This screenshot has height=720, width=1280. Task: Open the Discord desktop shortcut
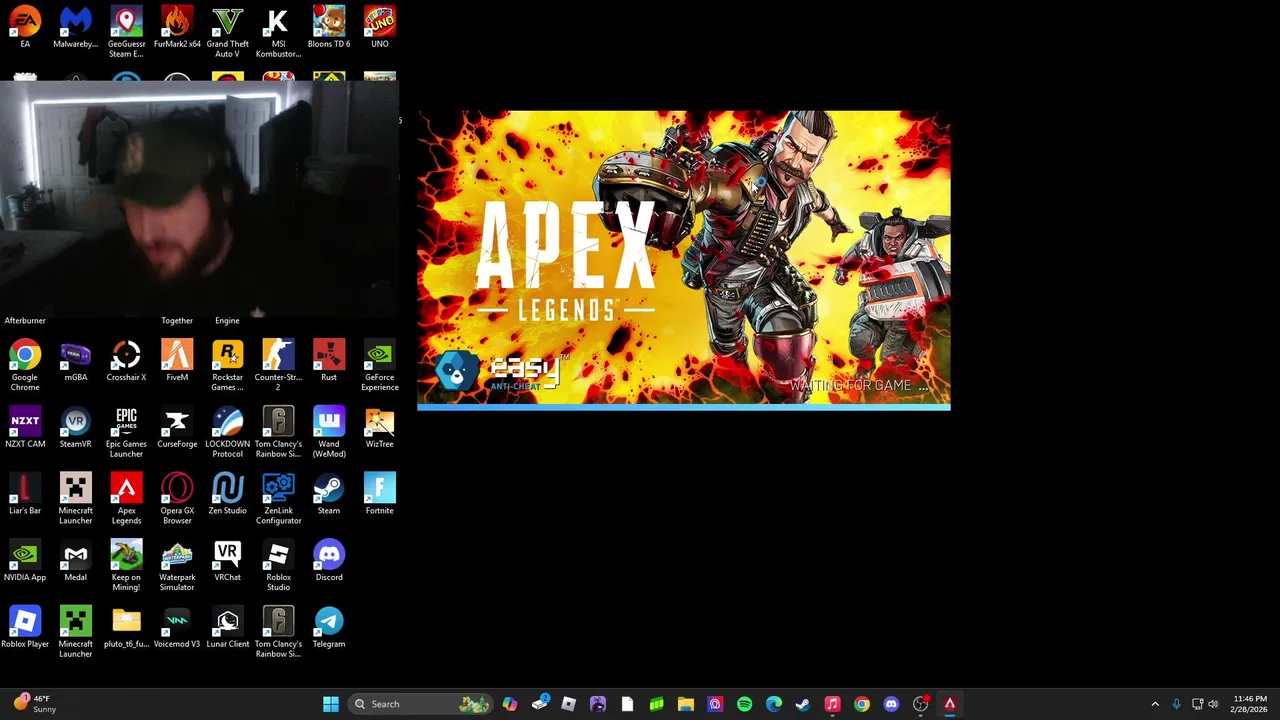(329, 561)
